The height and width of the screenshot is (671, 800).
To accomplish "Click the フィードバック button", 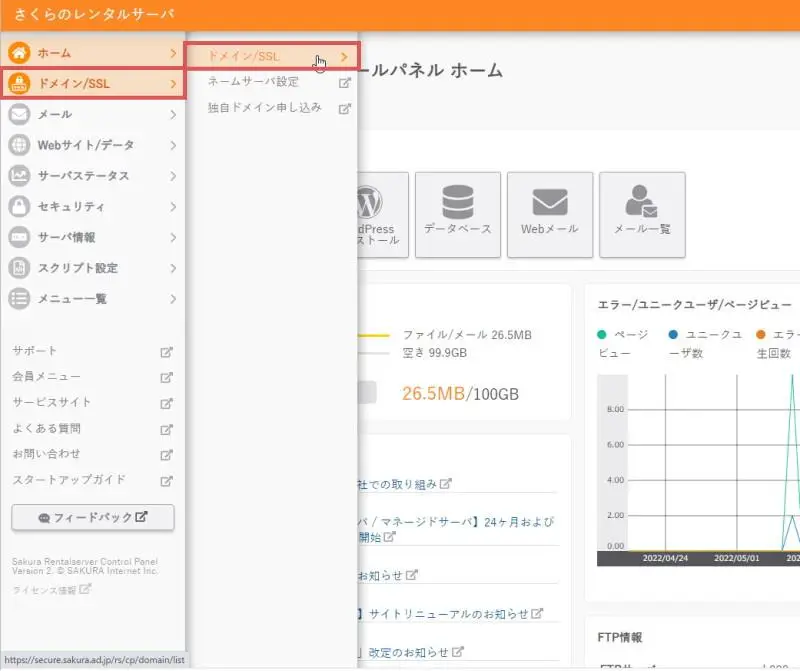I will [93, 517].
